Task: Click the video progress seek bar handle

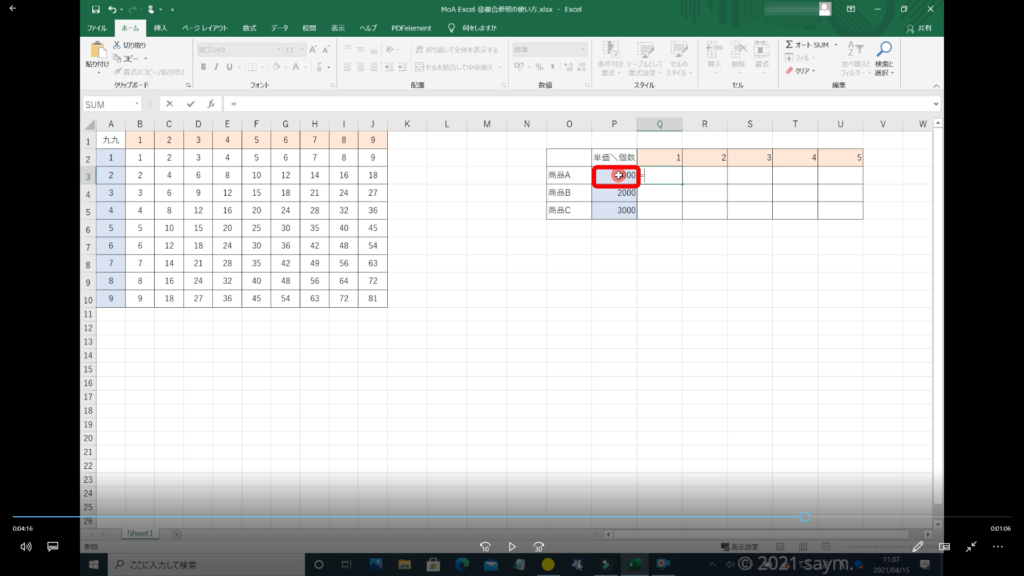Action: pyautogui.click(x=805, y=517)
